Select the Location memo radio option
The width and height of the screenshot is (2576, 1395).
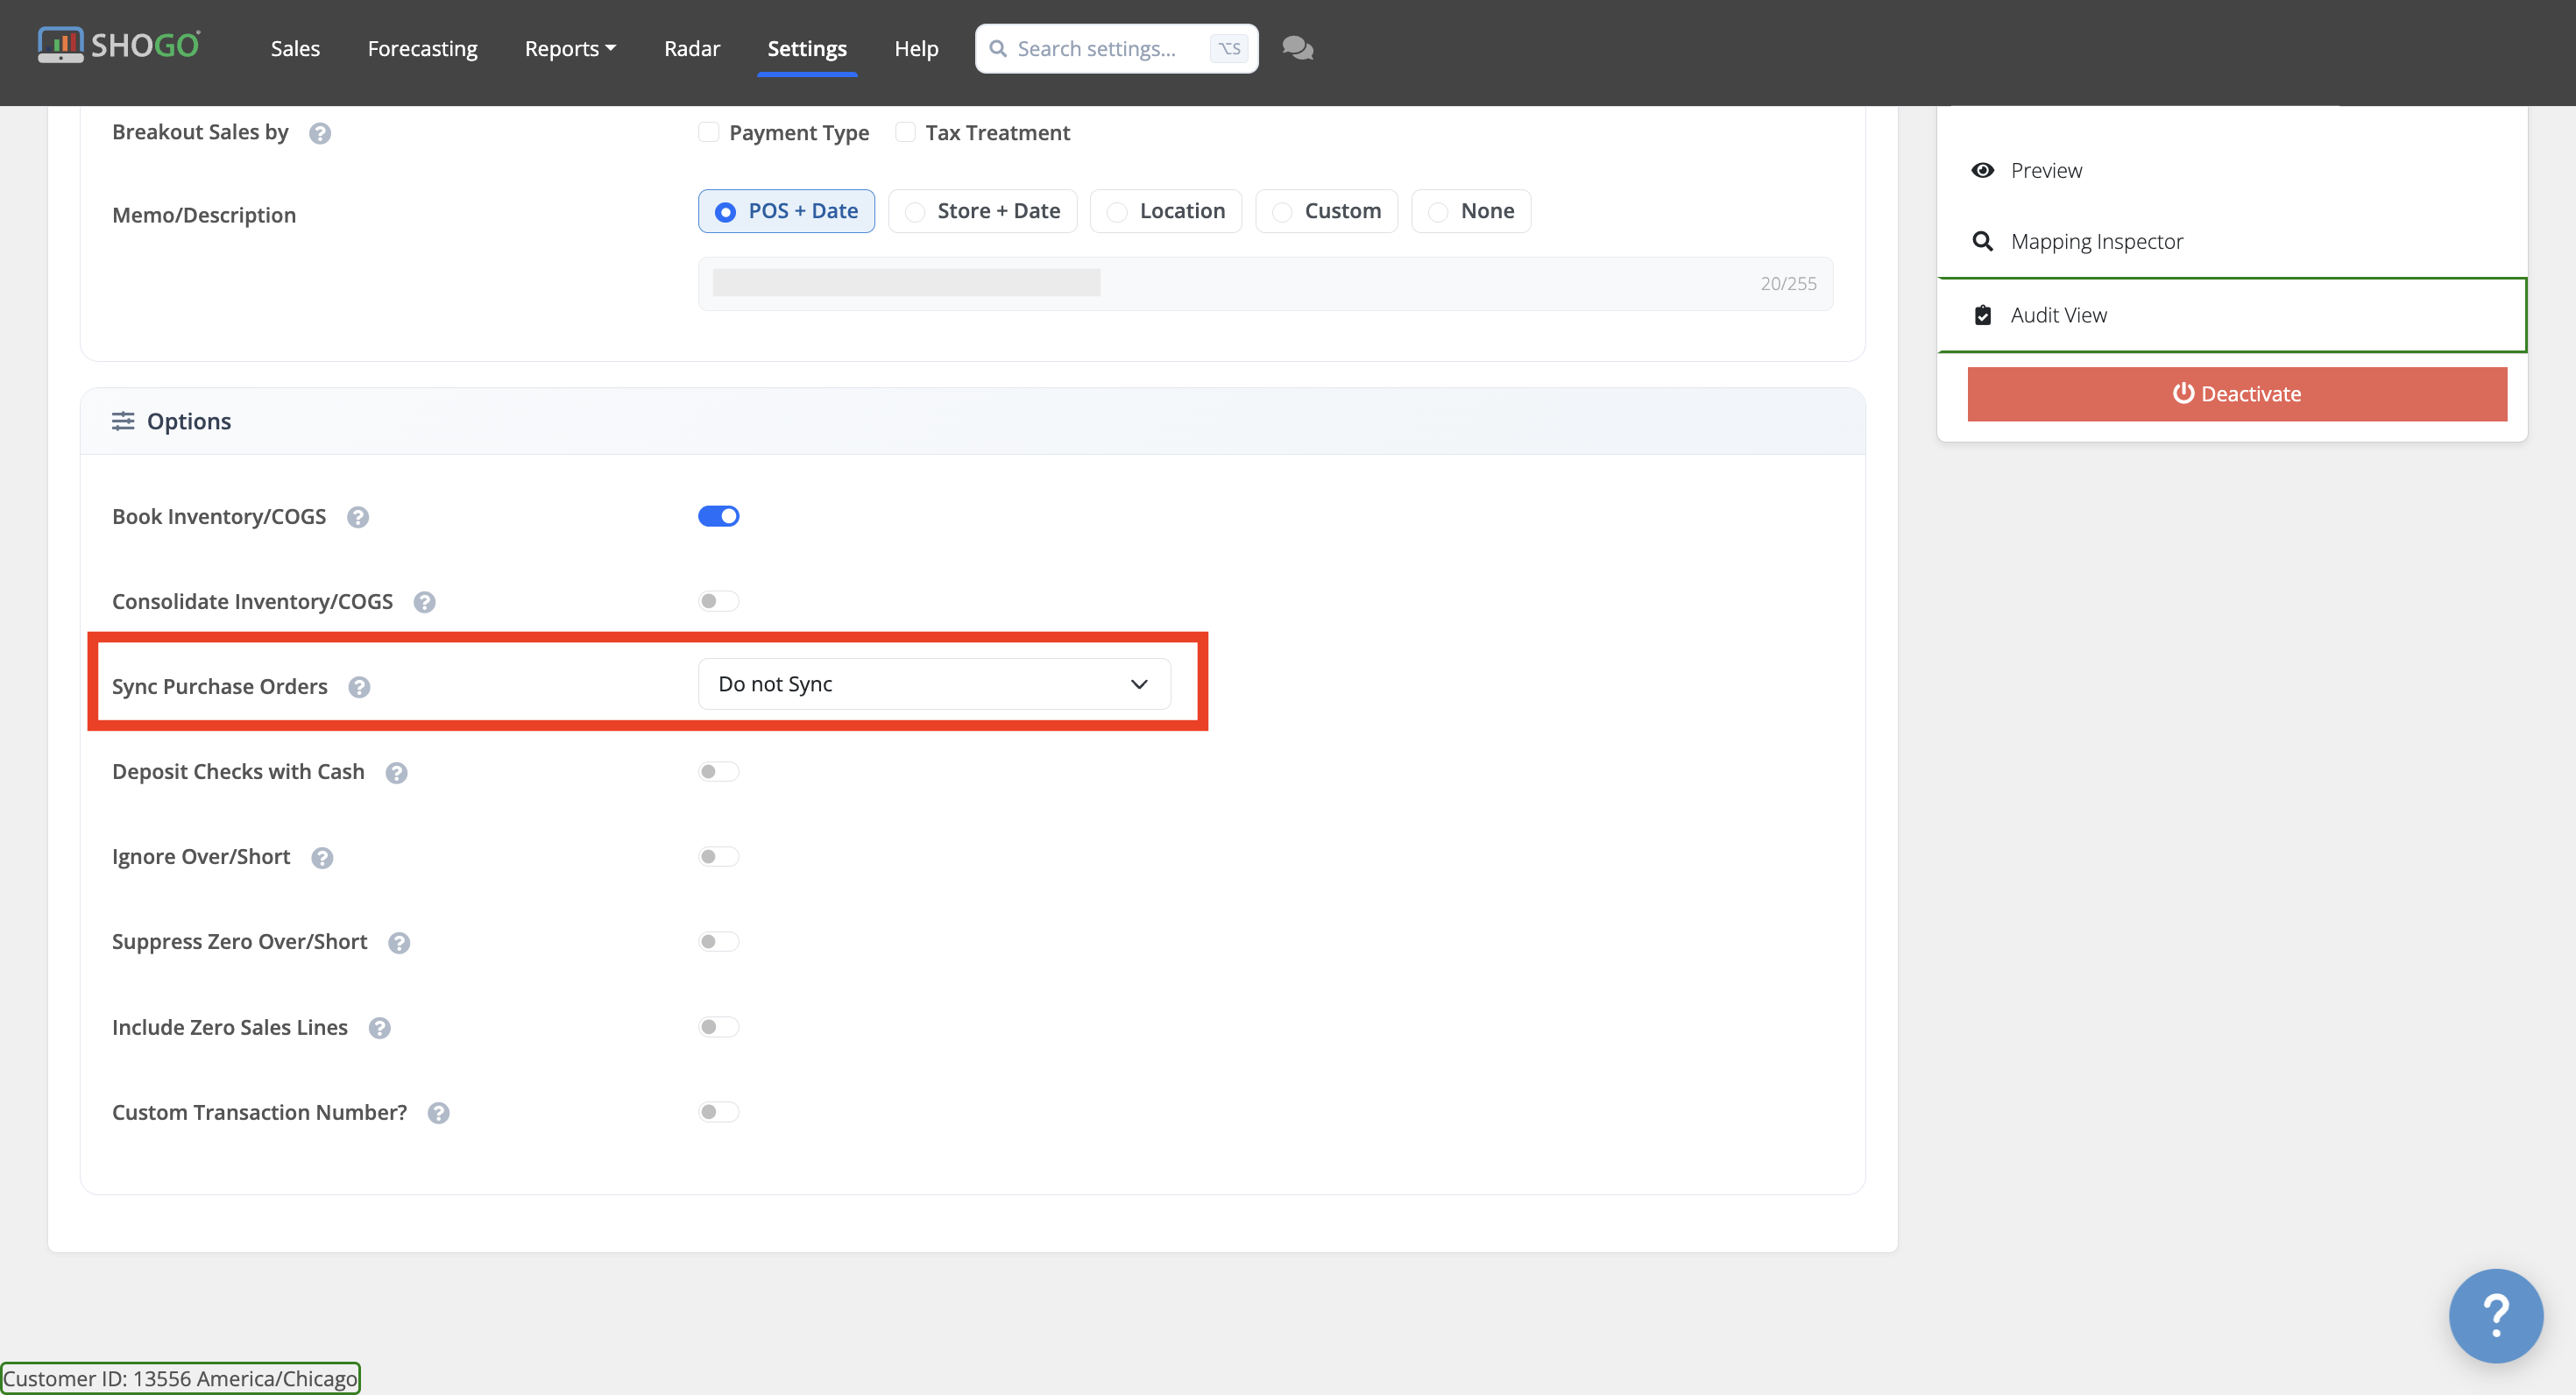(1165, 211)
